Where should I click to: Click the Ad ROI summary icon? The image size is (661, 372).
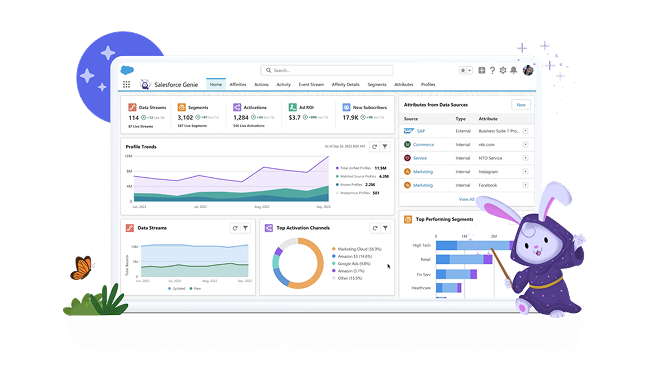tap(292, 107)
